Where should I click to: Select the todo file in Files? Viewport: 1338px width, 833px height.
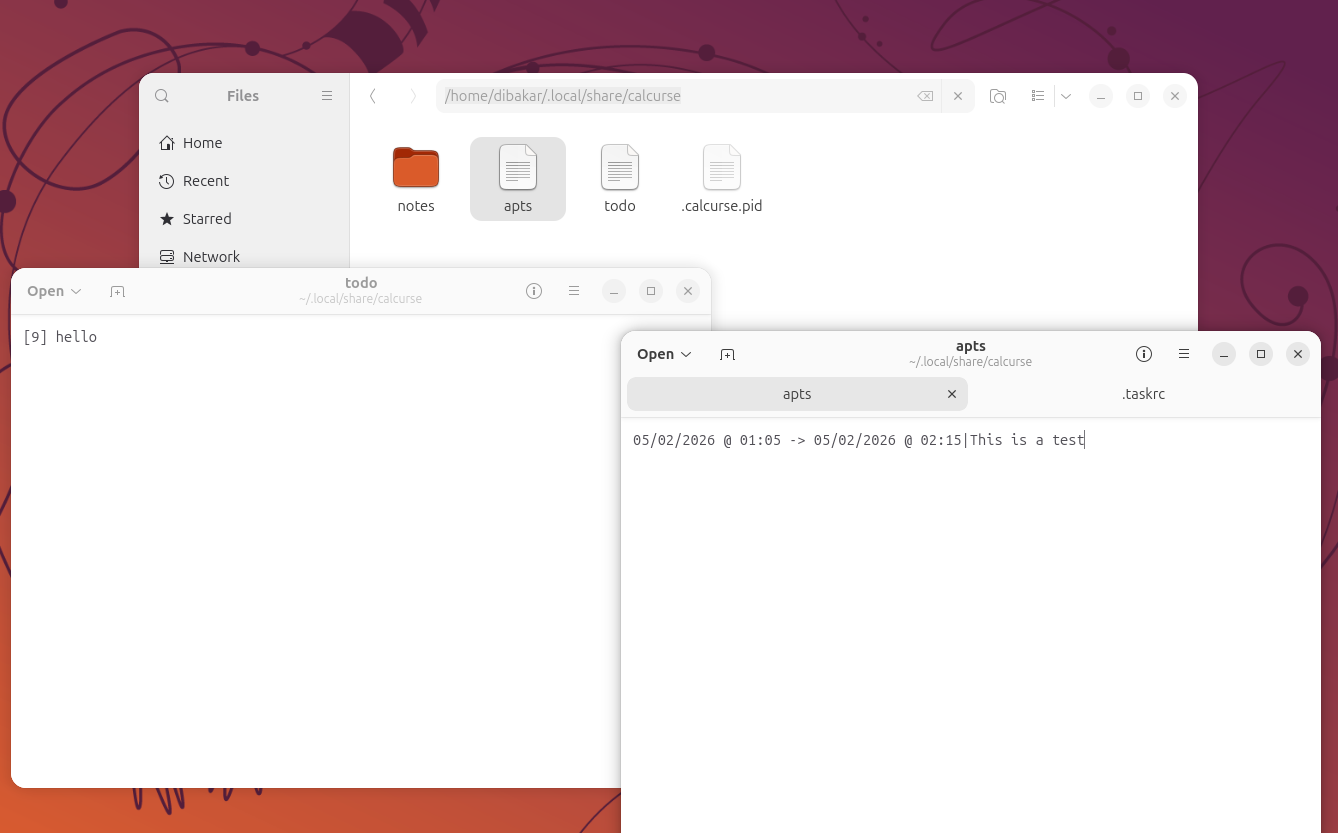pyautogui.click(x=620, y=179)
